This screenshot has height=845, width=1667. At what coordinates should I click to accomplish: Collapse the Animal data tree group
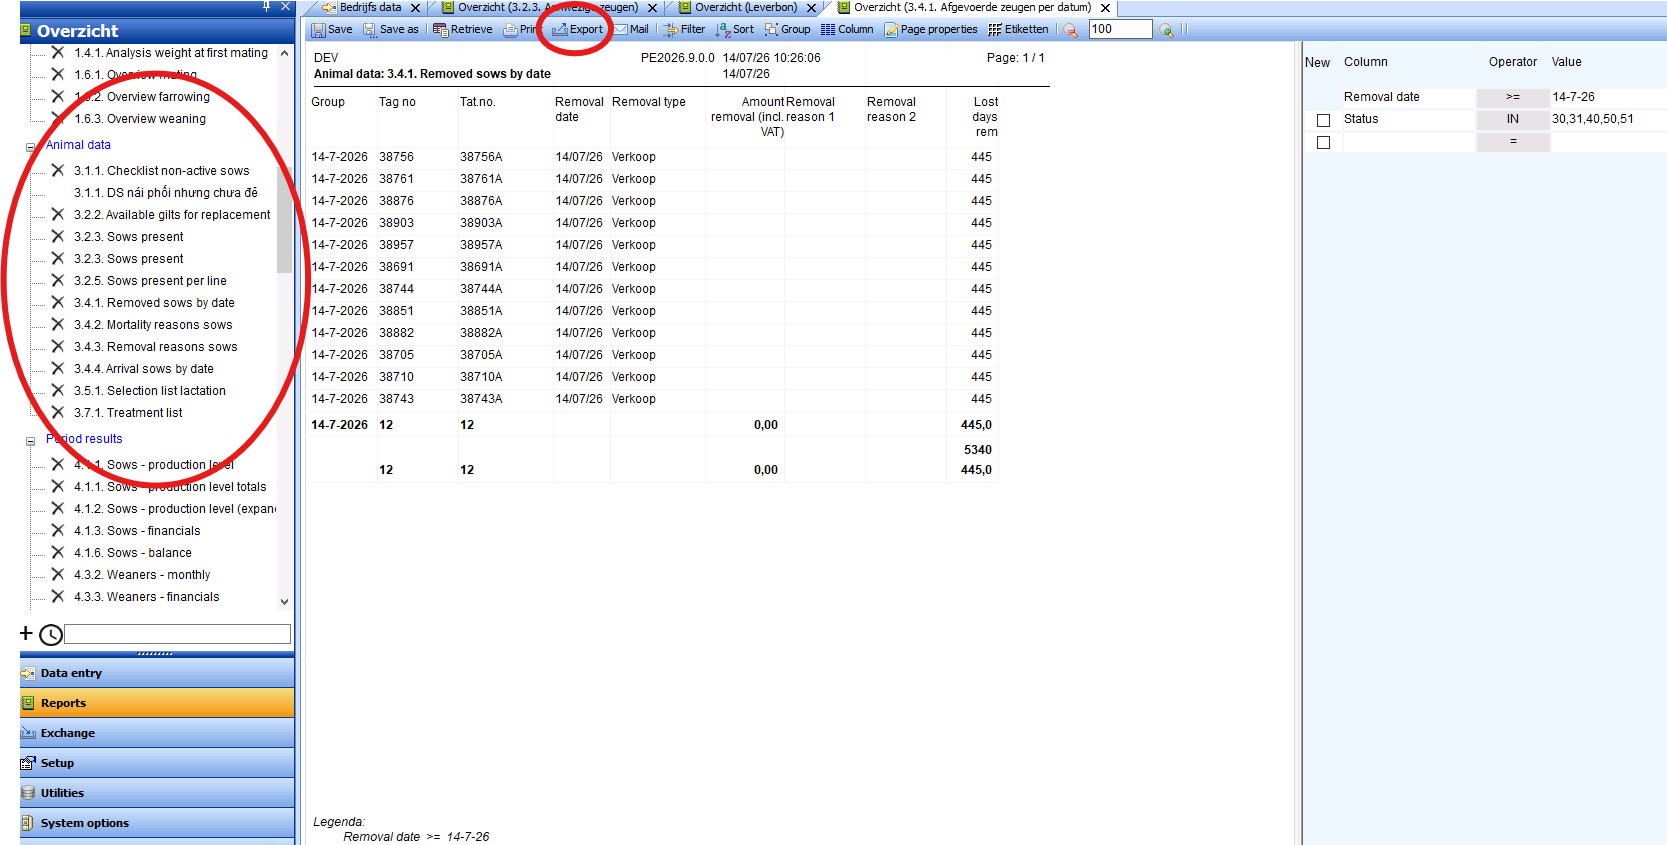30,147
